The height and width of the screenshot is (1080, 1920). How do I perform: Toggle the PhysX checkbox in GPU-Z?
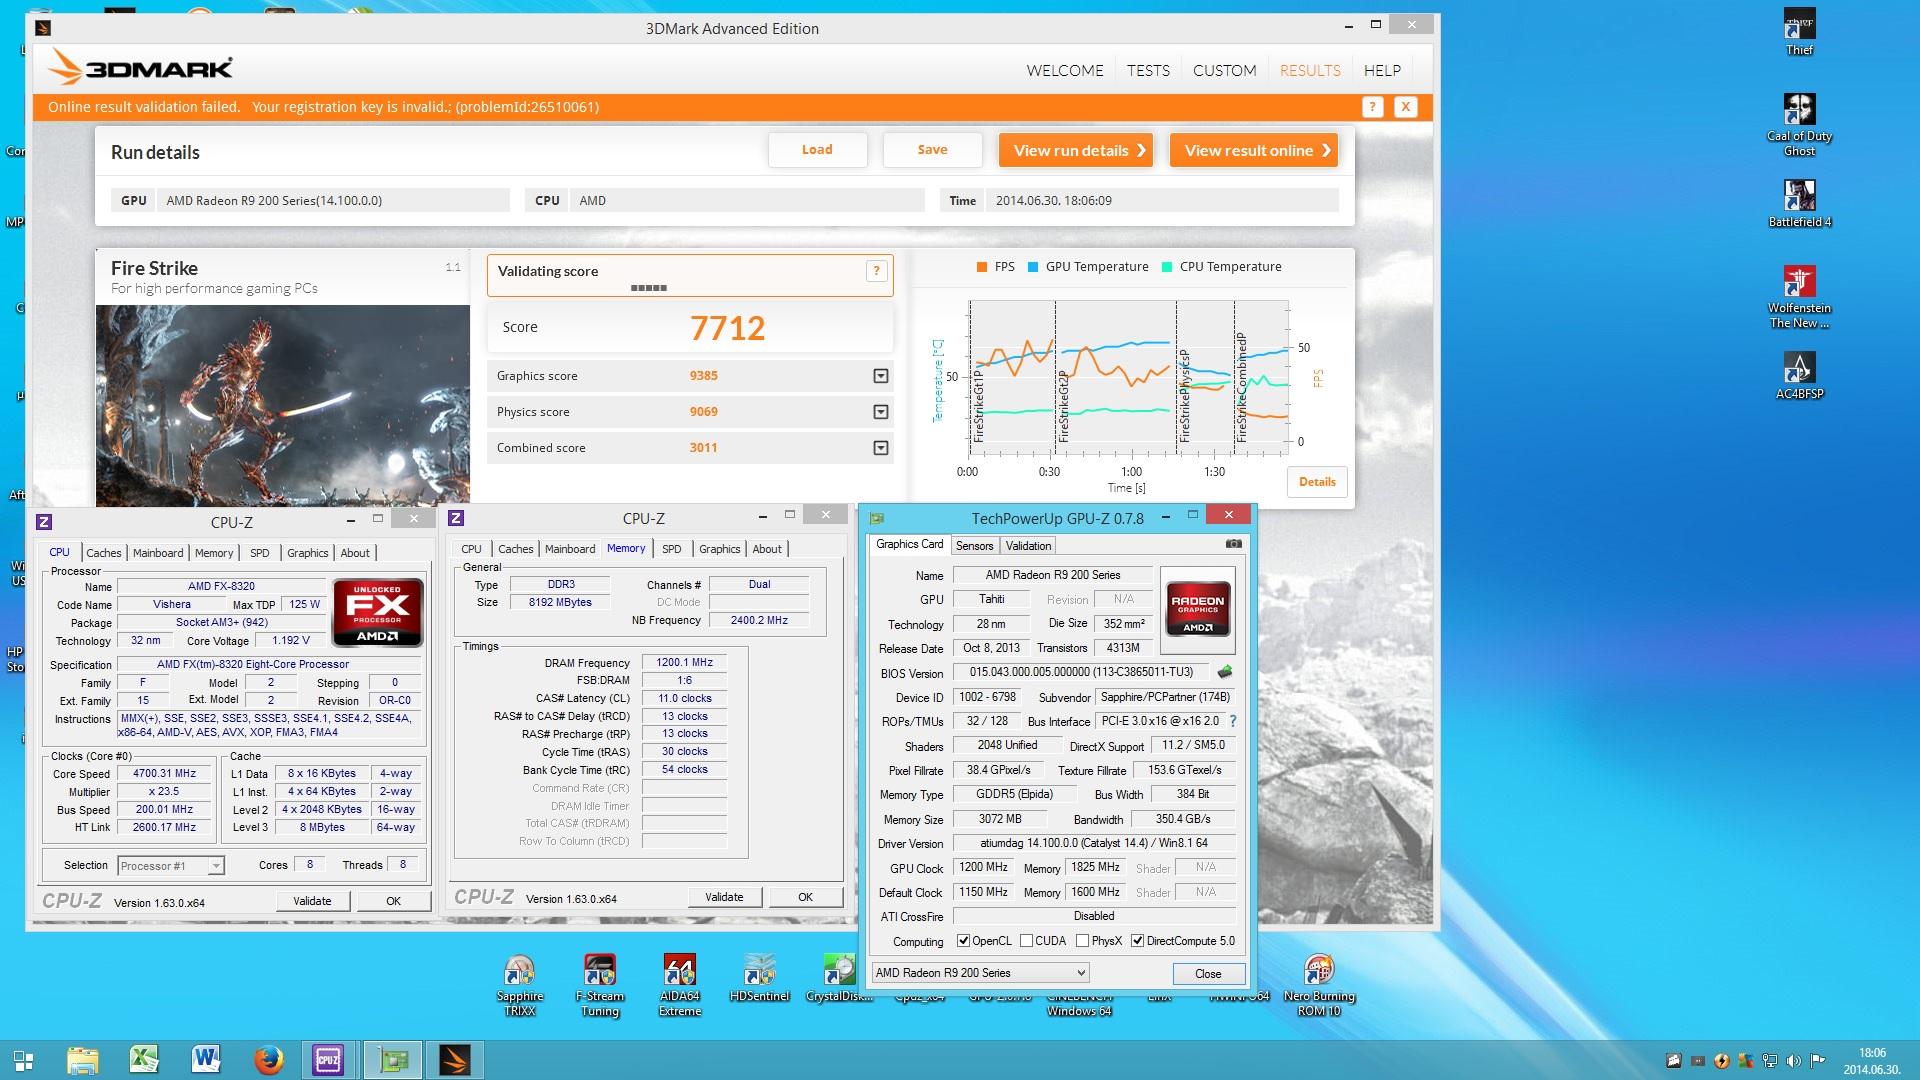pos(1082,941)
